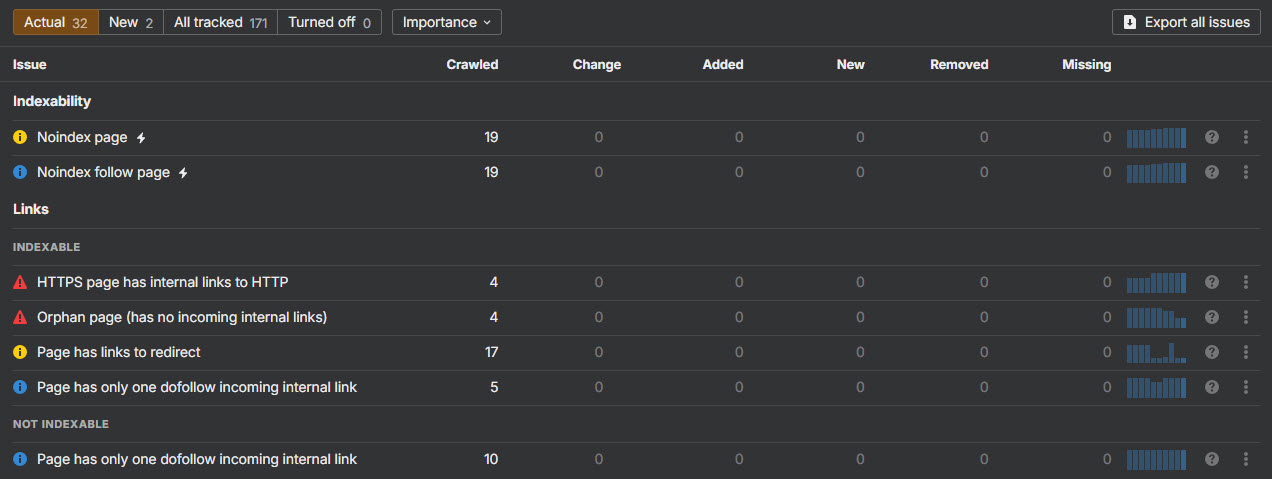Image resolution: width=1272 pixels, height=479 pixels.
Task: Switch to the New issues tab
Action: (x=130, y=22)
